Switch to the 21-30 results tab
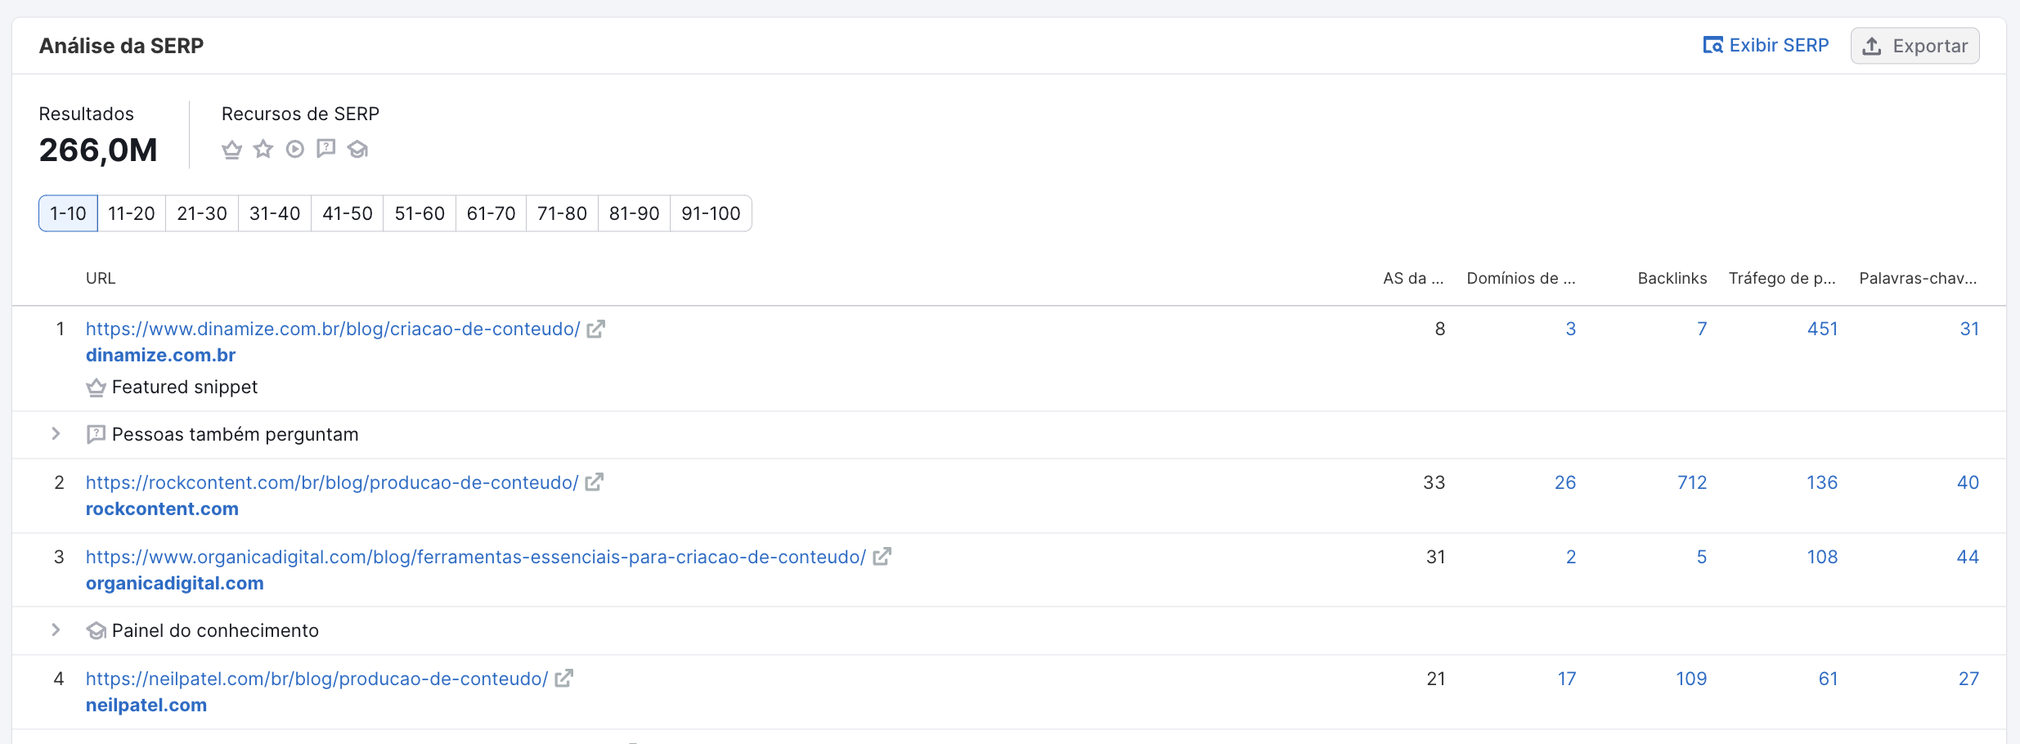 [202, 213]
